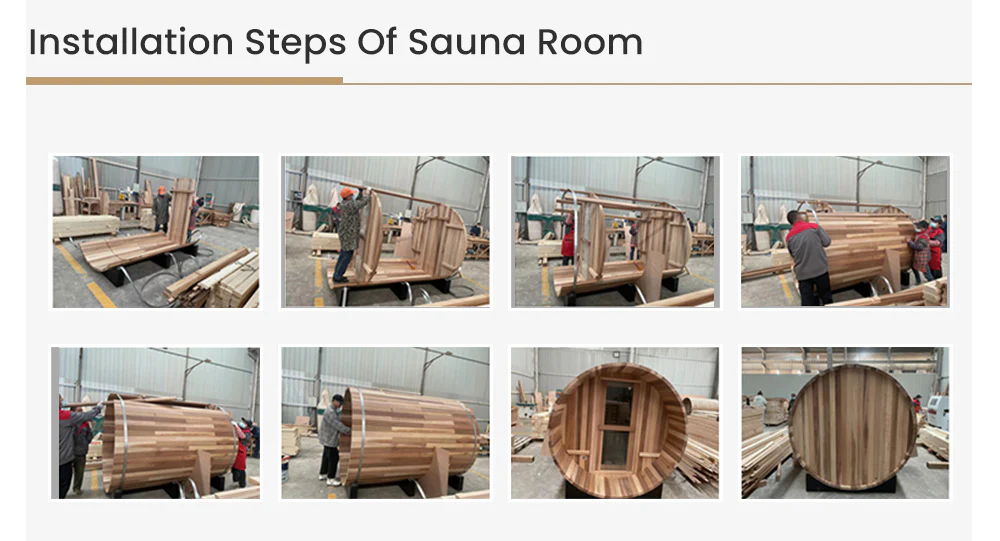
Task: Click the red-jacket worker in the fifth photo
Action: [x=241, y=452]
